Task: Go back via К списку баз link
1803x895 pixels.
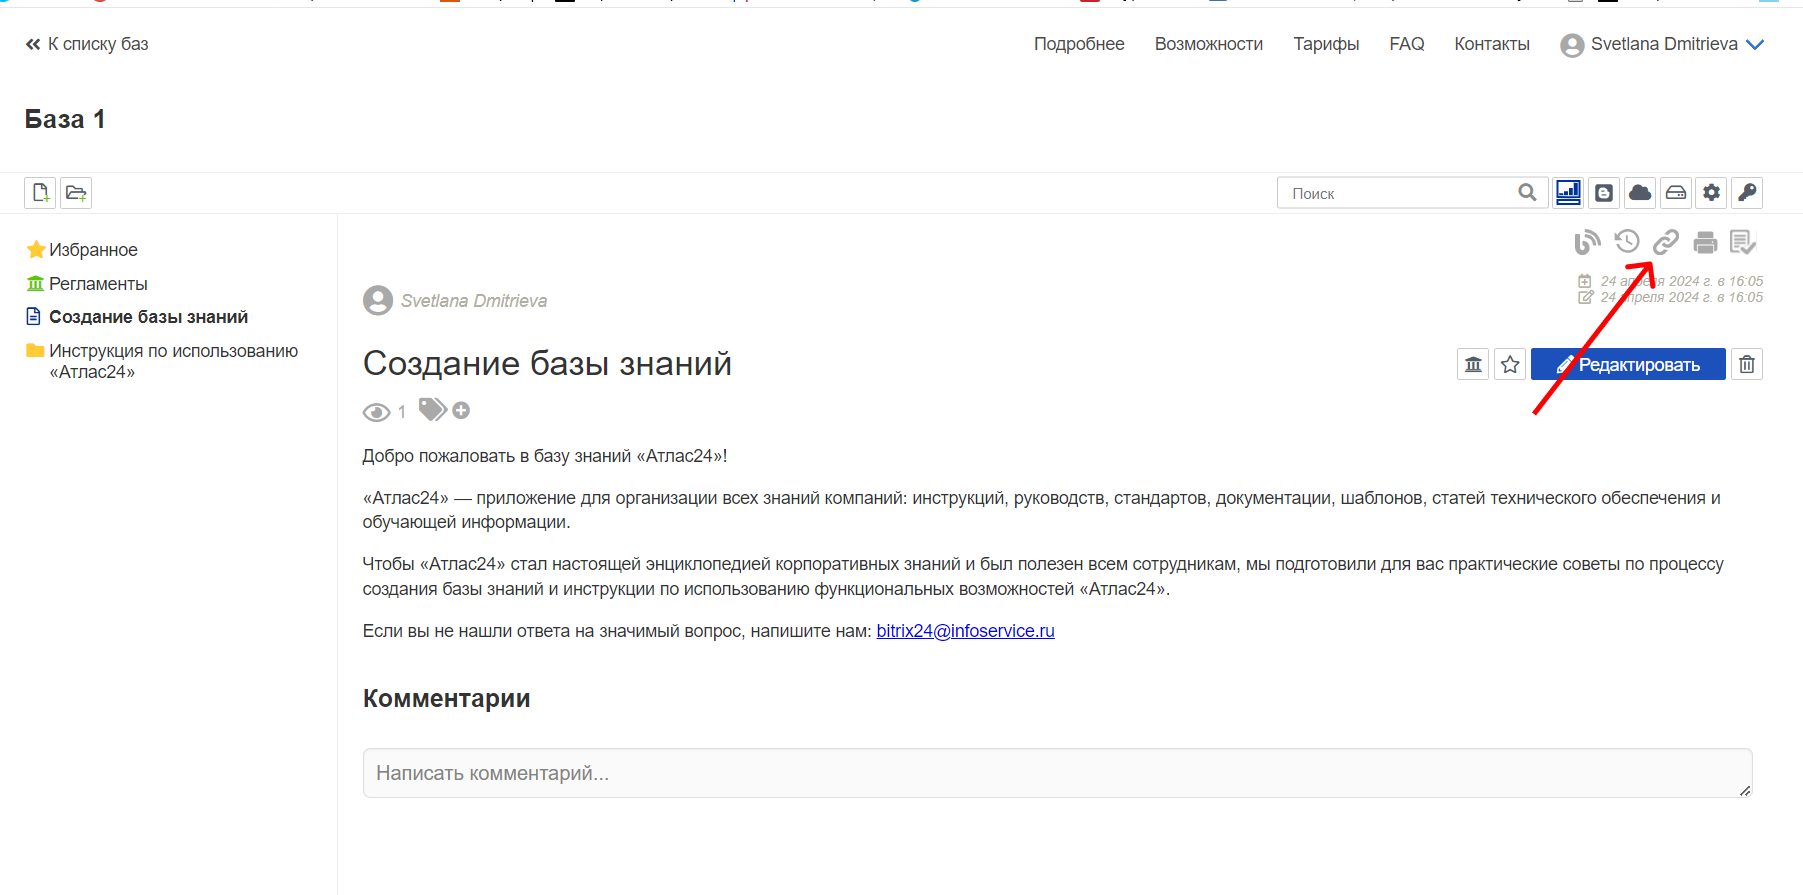Action: tap(87, 44)
